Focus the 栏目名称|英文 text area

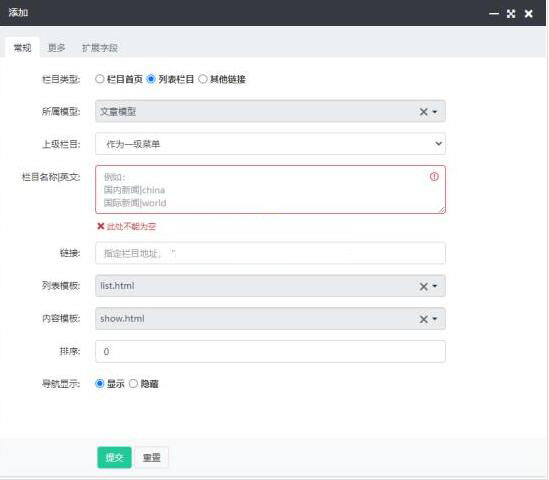[x=270, y=189]
